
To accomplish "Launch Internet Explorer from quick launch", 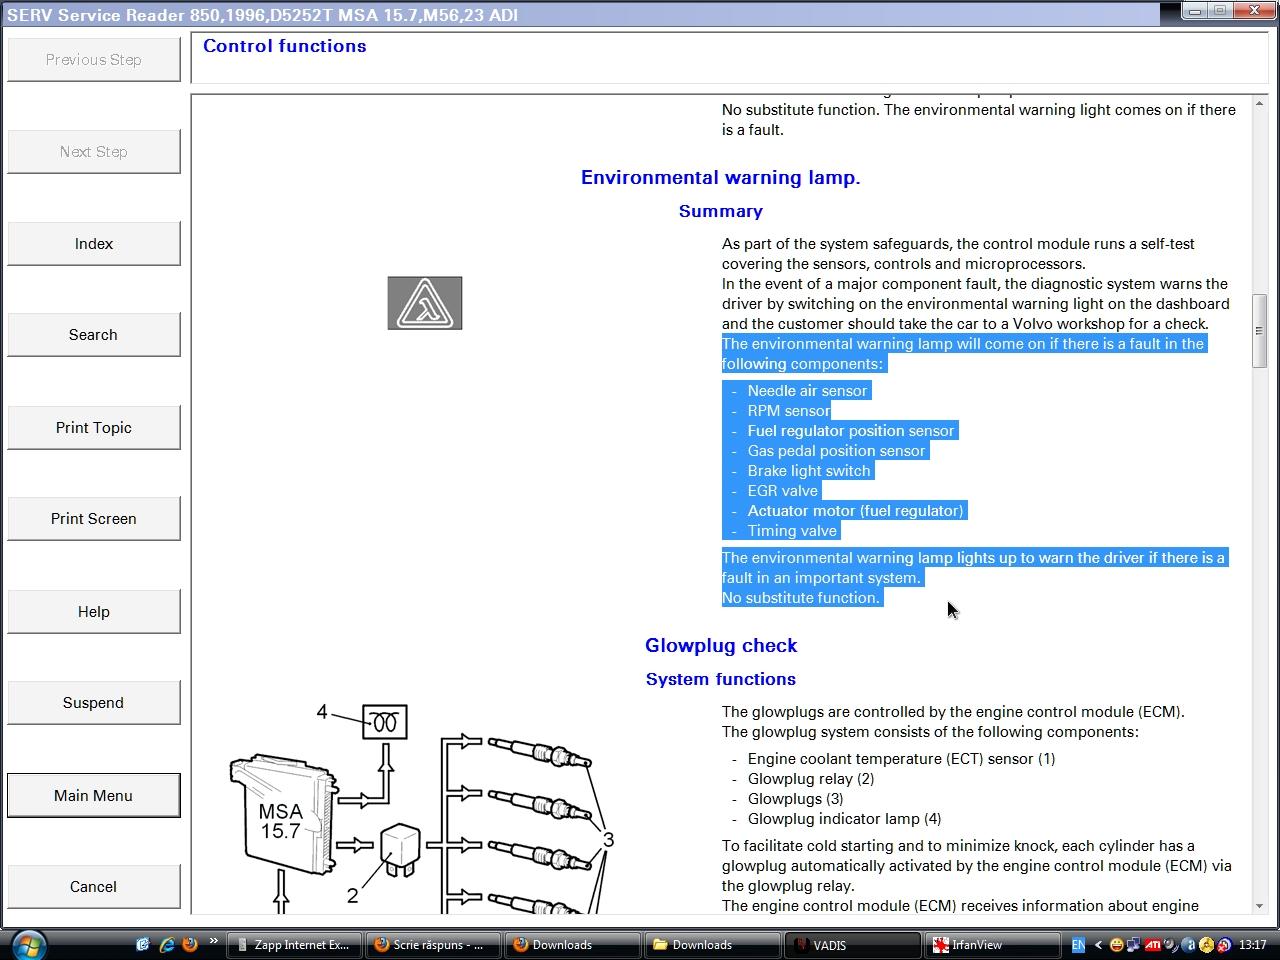I will coord(167,944).
